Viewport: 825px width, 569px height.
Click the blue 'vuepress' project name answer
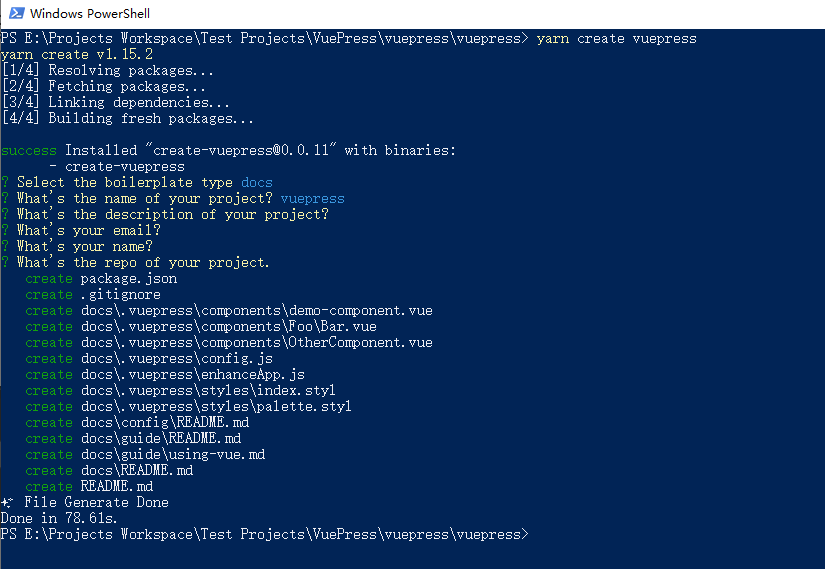click(313, 199)
